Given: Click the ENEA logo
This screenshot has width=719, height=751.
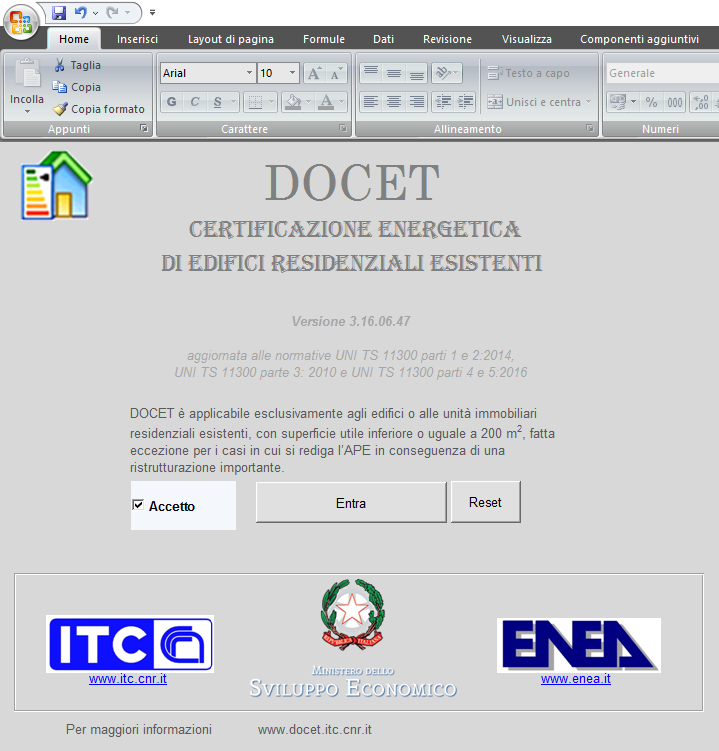Looking at the screenshot, I should click(579, 645).
